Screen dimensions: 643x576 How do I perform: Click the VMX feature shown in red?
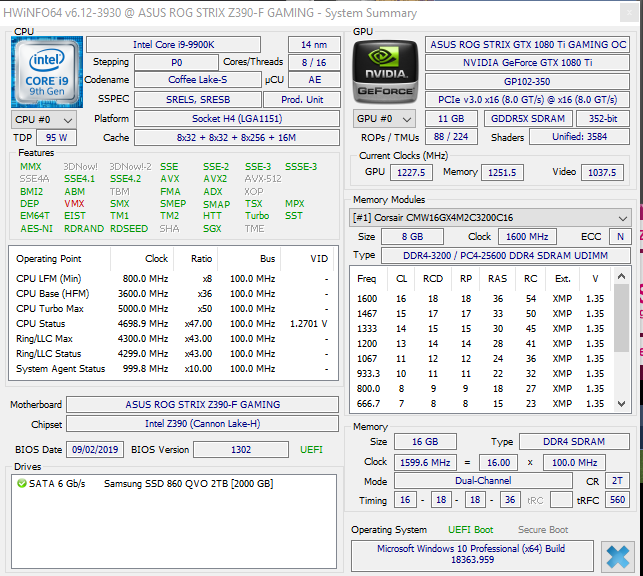click(74, 204)
